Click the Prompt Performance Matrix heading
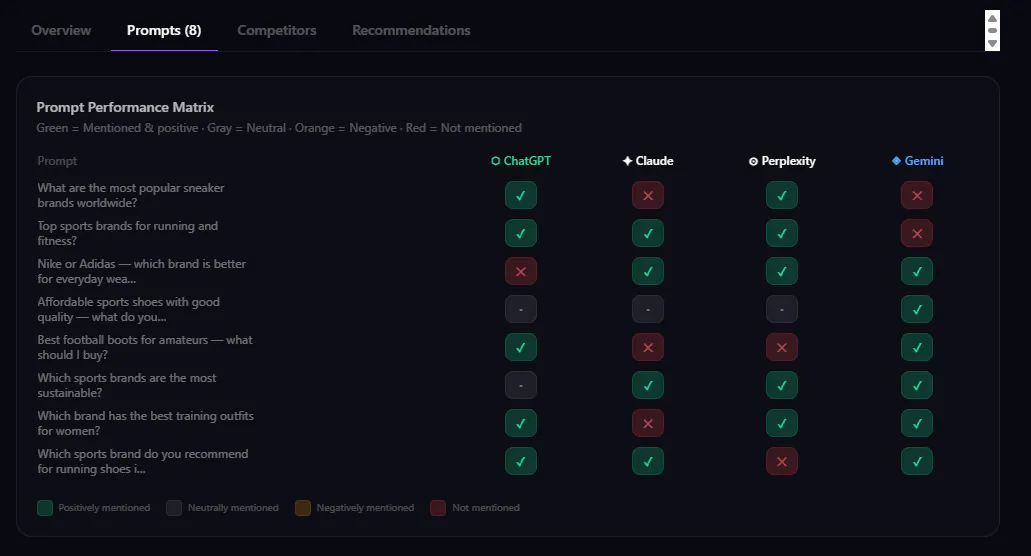The height and width of the screenshot is (556, 1031). click(125, 107)
